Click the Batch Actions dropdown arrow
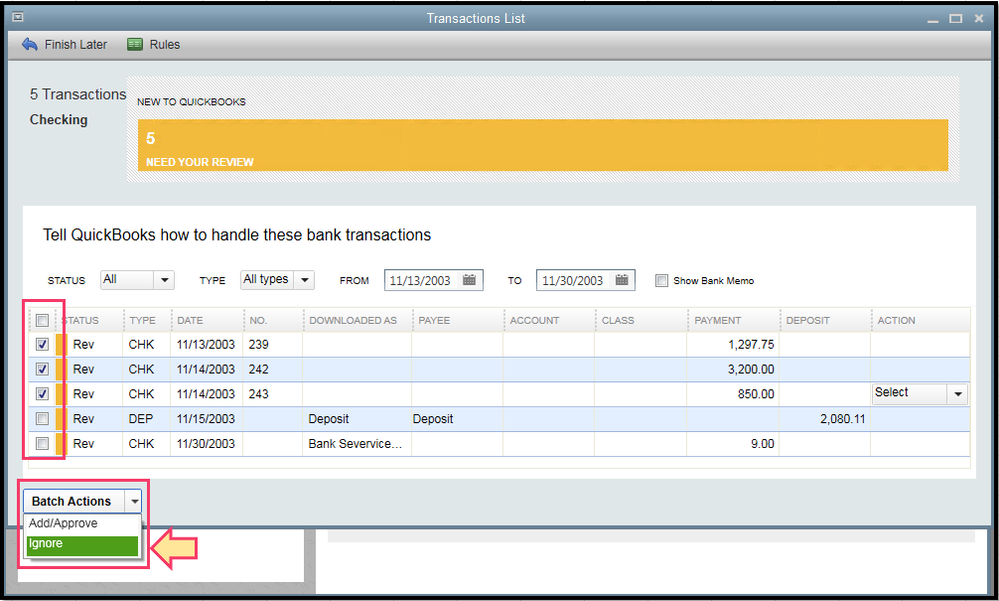 click(134, 502)
